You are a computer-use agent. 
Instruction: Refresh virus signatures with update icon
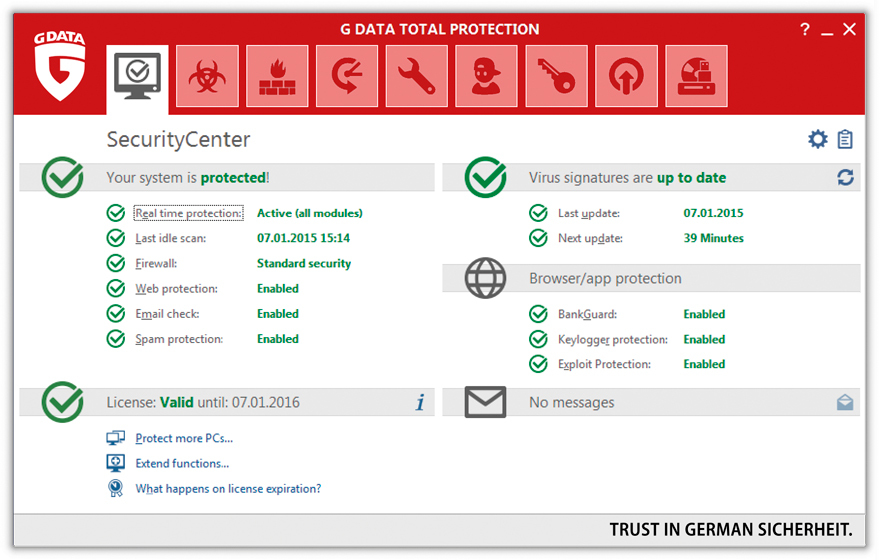coord(845,177)
